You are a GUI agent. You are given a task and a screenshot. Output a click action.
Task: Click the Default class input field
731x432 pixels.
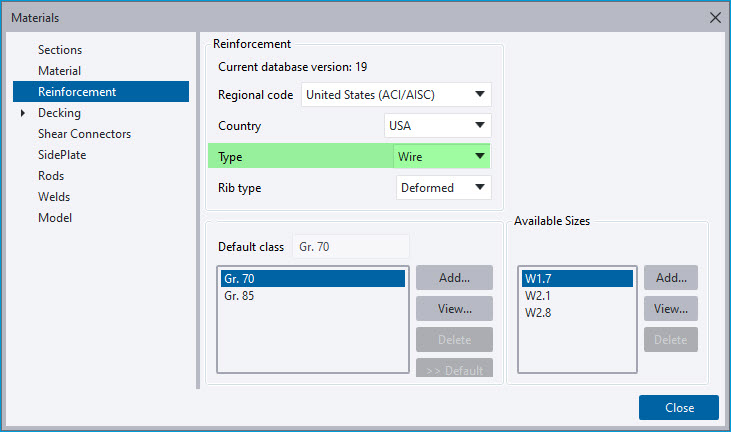point(351,247)
